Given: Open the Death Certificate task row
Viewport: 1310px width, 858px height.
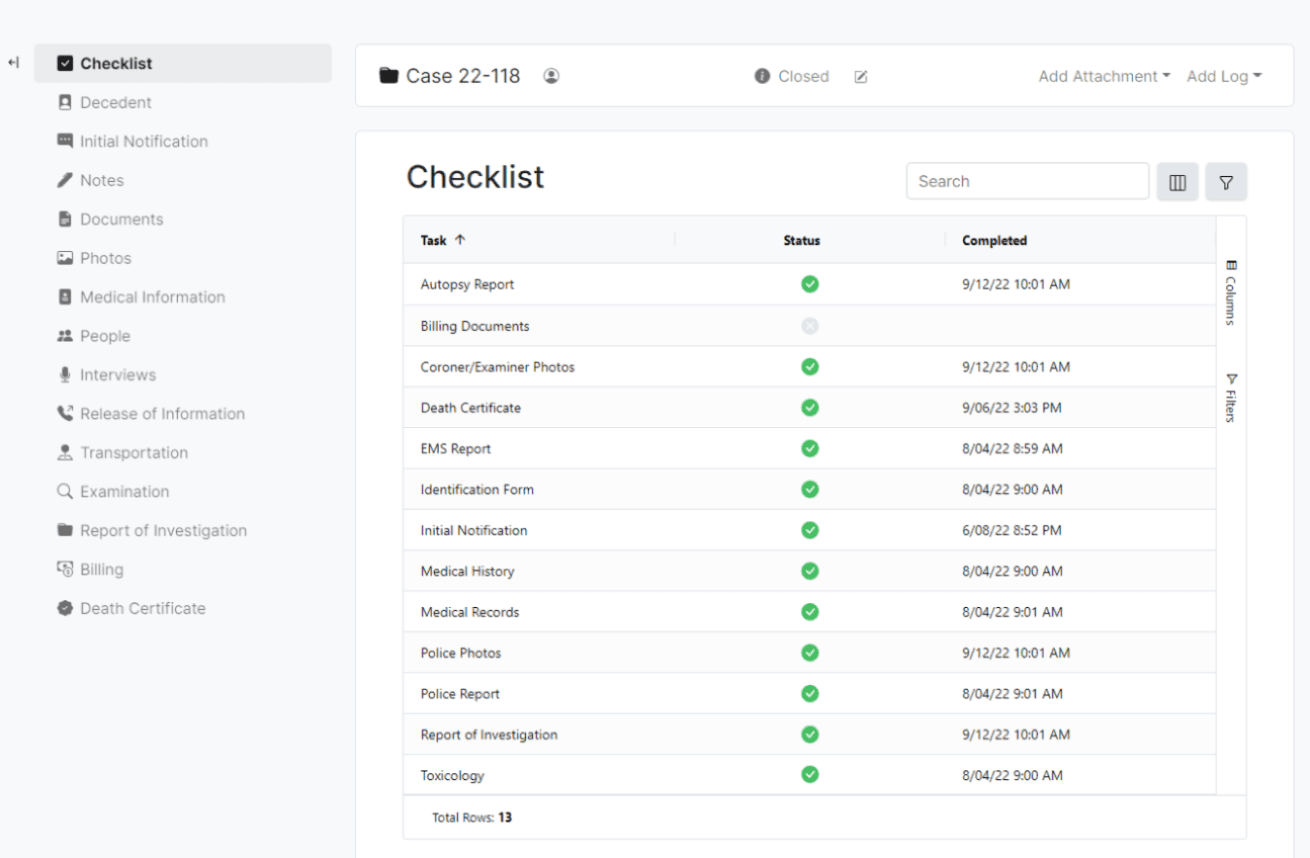Looking at the screenshot, I should 471,408.
